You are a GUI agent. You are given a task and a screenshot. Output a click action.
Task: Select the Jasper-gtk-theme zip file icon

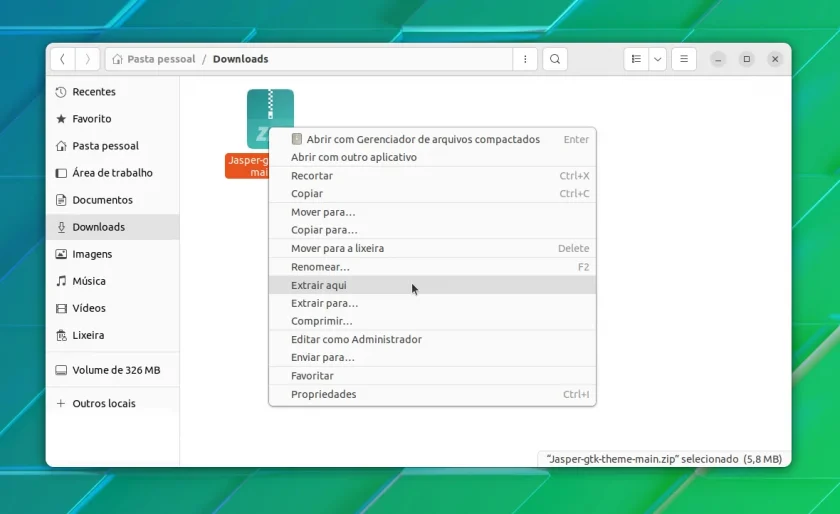pyautogui.click(x=270, y=119)
